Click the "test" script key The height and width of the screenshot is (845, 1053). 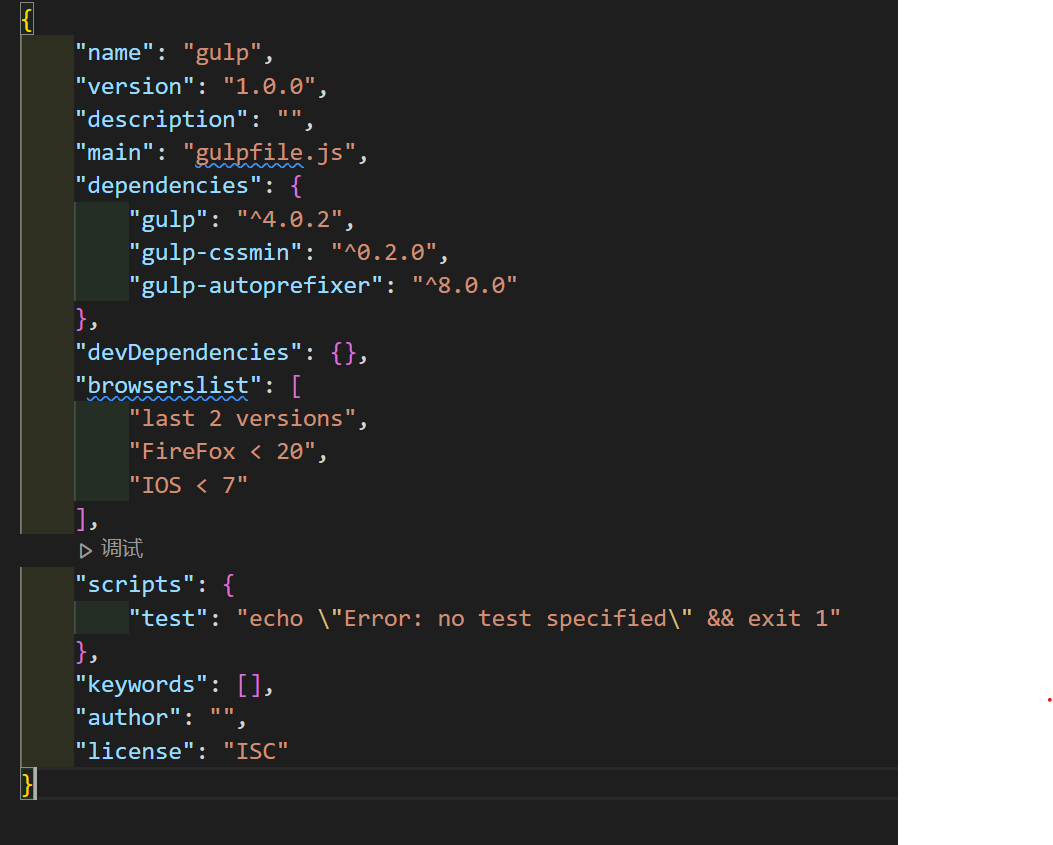(x=169, y=619)
